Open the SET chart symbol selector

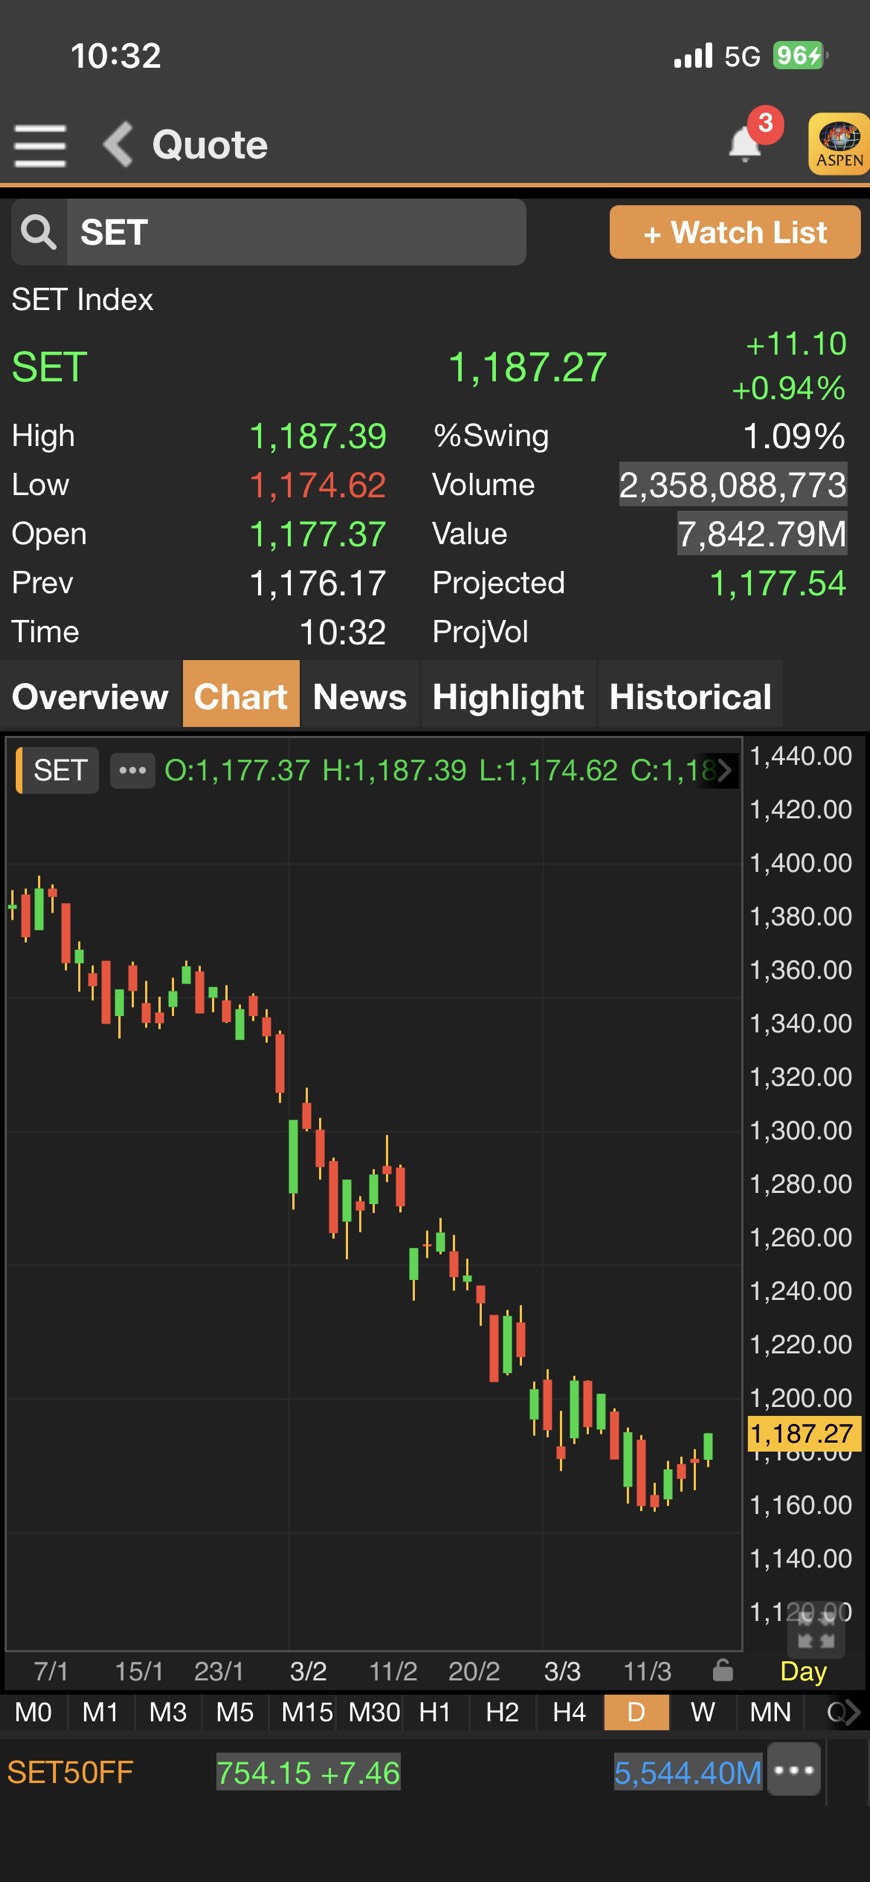[58, 770]
